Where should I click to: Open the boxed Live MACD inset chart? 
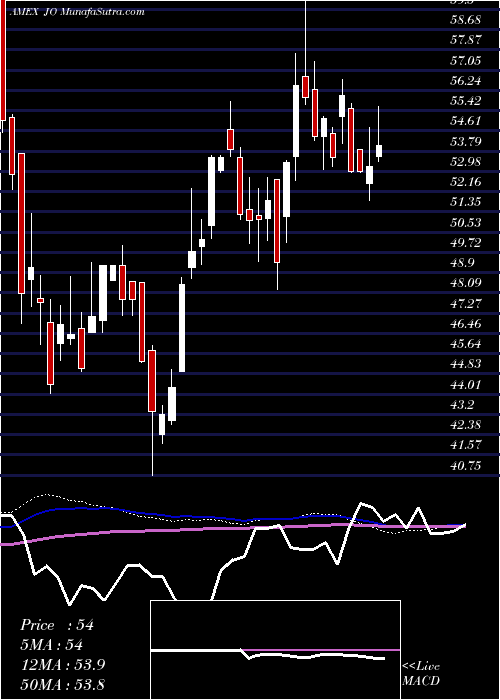(x=275, y=650)
